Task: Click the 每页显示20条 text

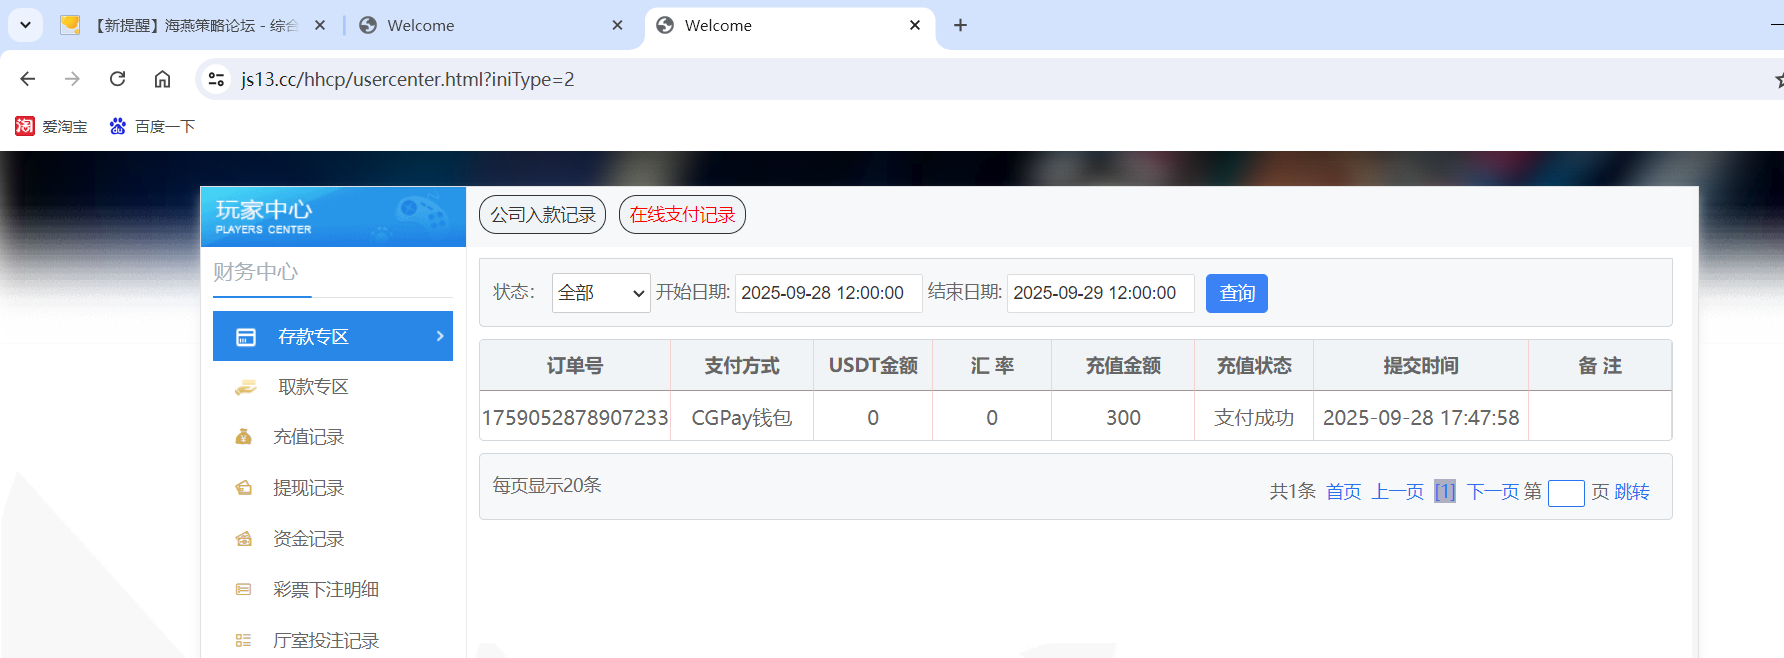Action: (547, 485)
